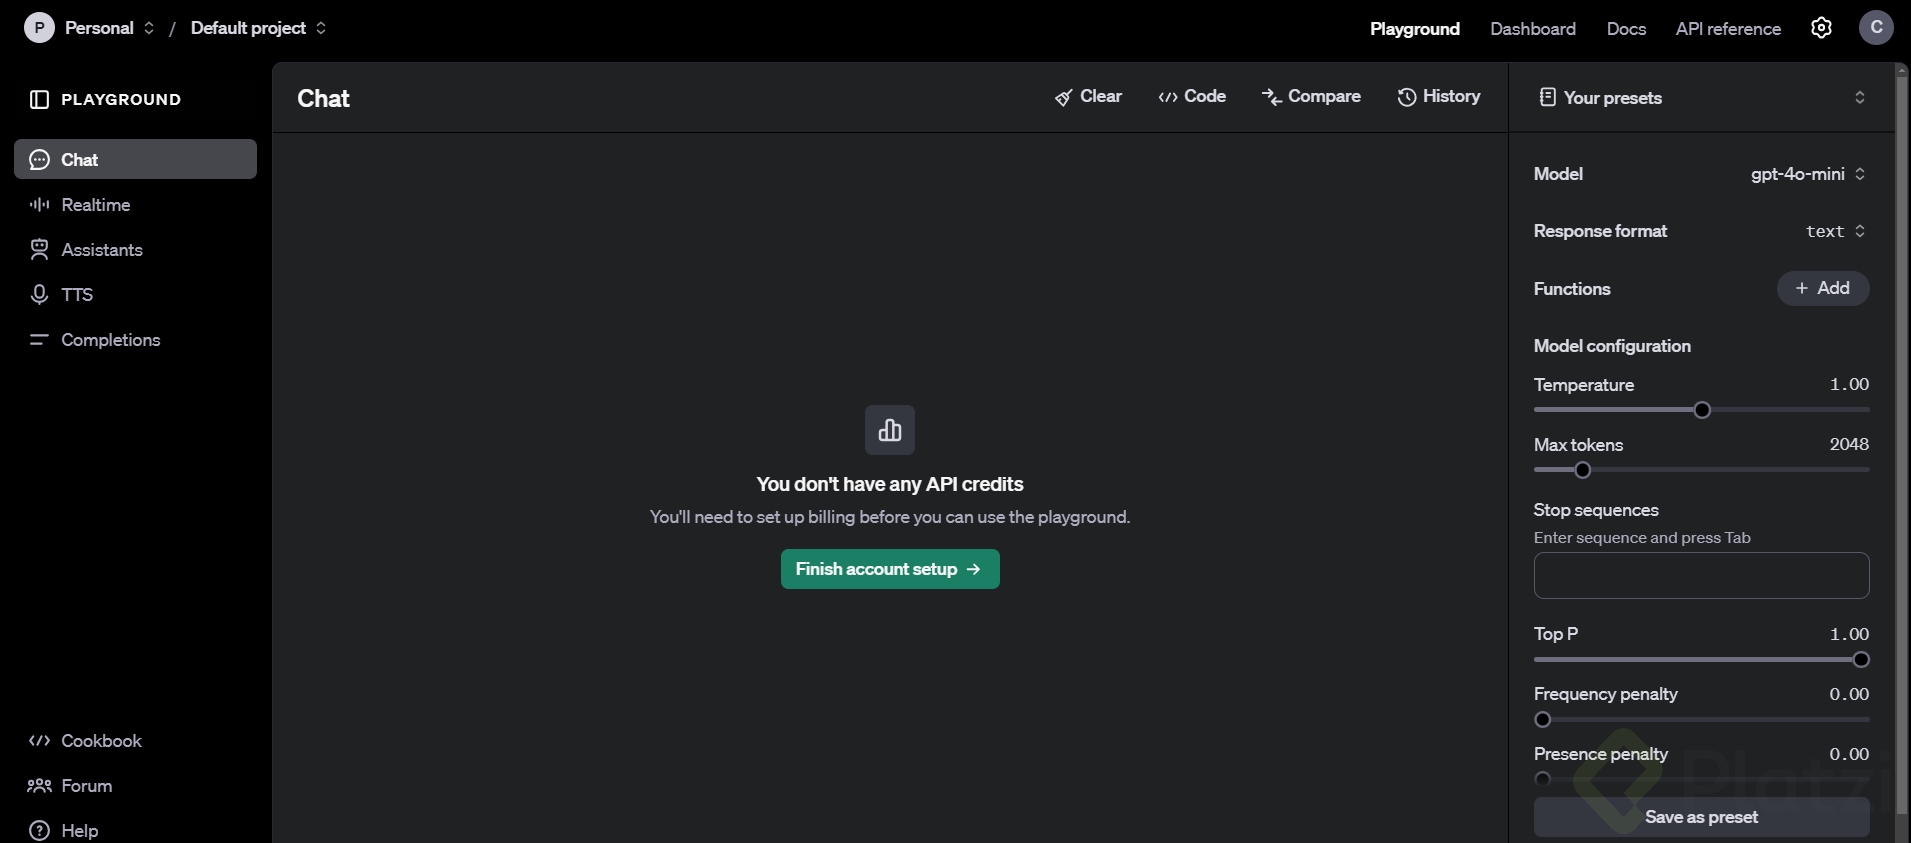Select TTS in the sidebar

pyautogui.click(x=135, y=295)
